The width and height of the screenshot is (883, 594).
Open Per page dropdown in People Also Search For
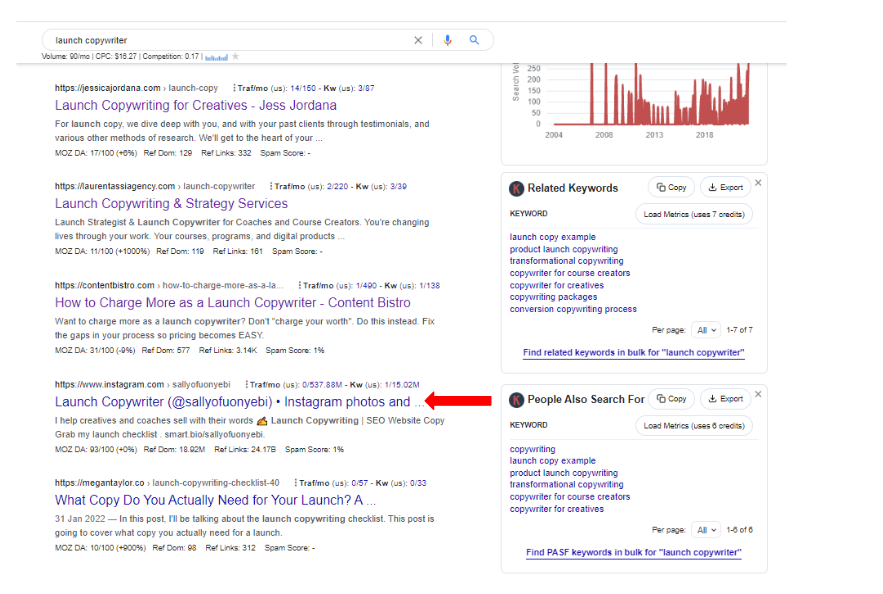[706, 530]
